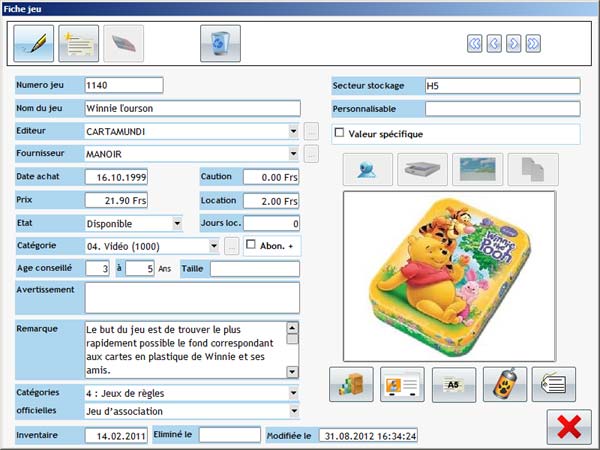Expand the Jeu d'association dropdown

(293, 411)
